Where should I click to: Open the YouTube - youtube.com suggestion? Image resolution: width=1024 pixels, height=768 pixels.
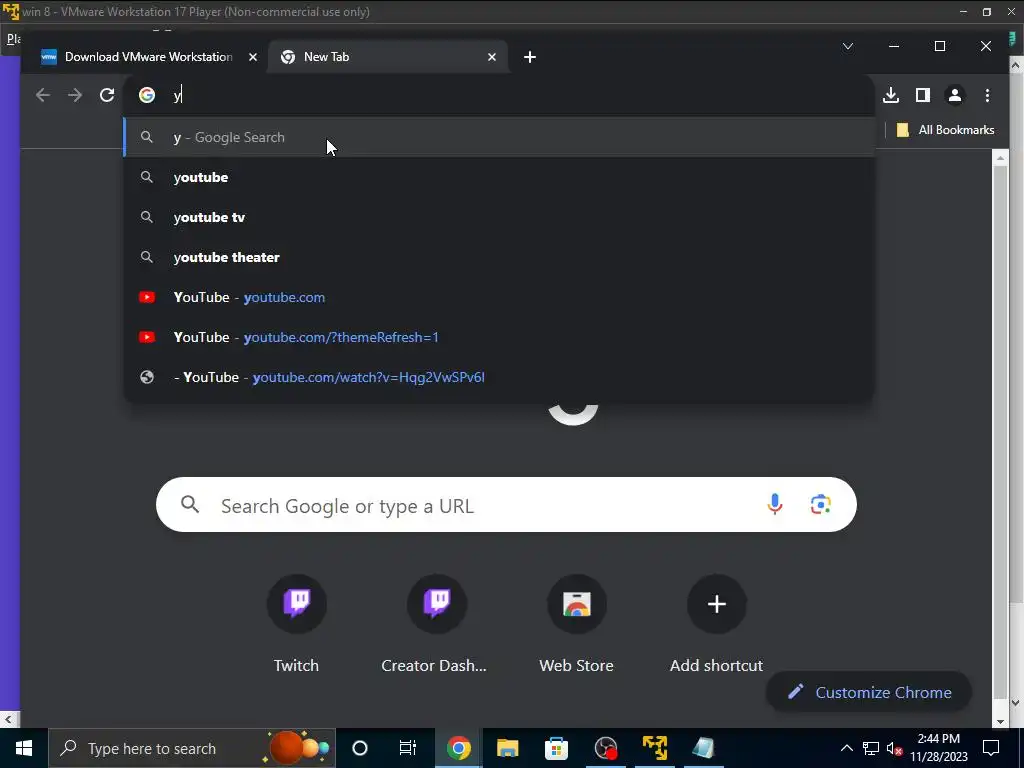click(499, 297)
